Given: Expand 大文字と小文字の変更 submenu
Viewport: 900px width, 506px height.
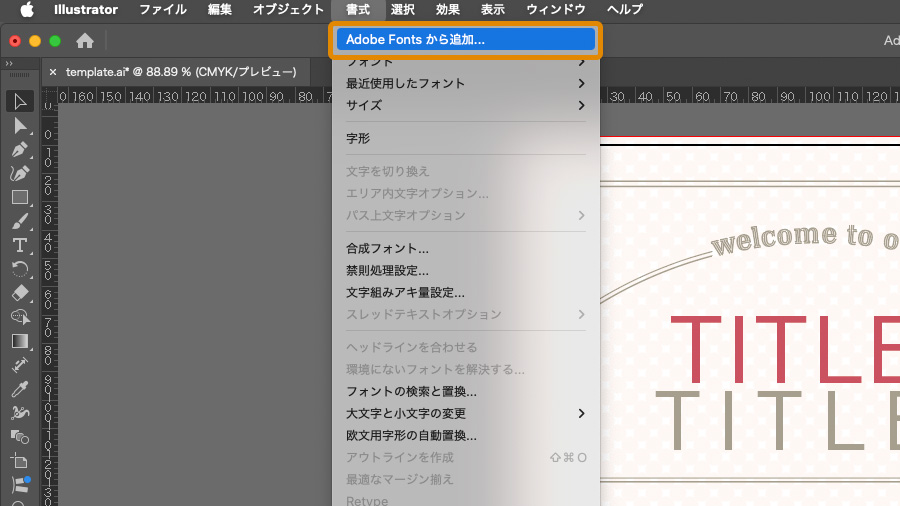Looking at the screenshot, I should click(x=465, y=414).
